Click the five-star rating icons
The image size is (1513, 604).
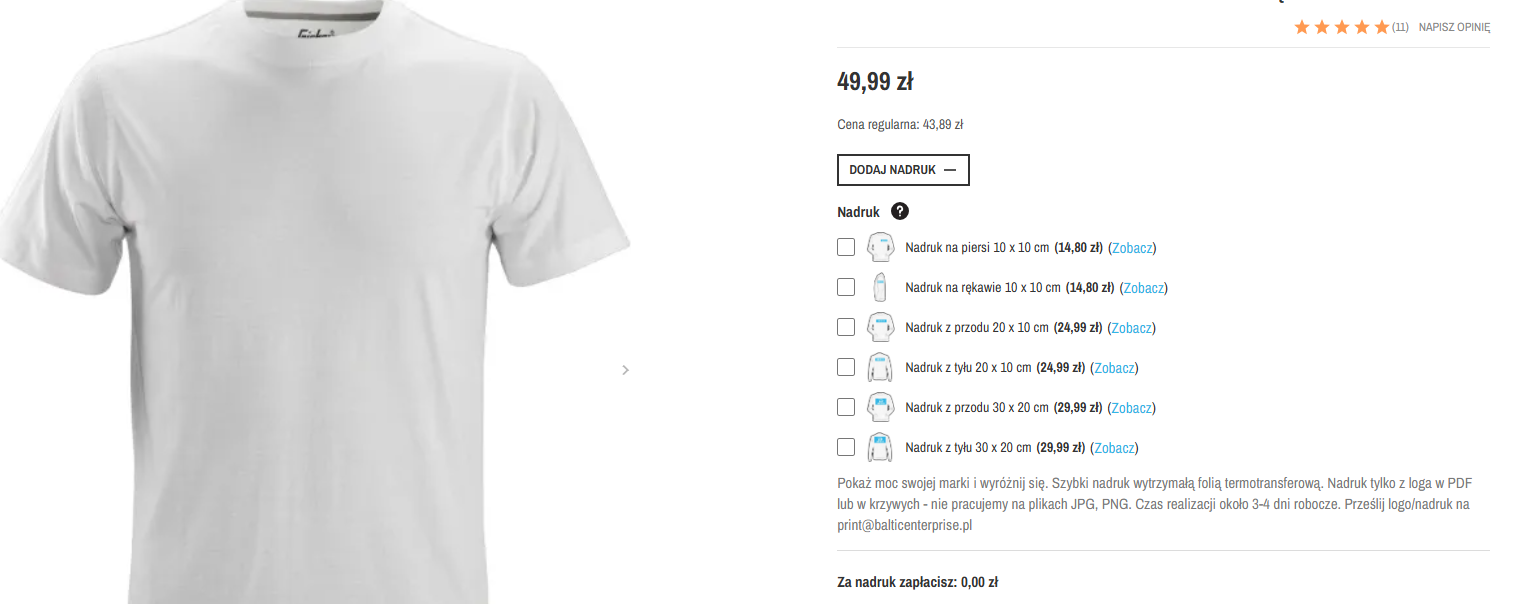click(1341, 27)
